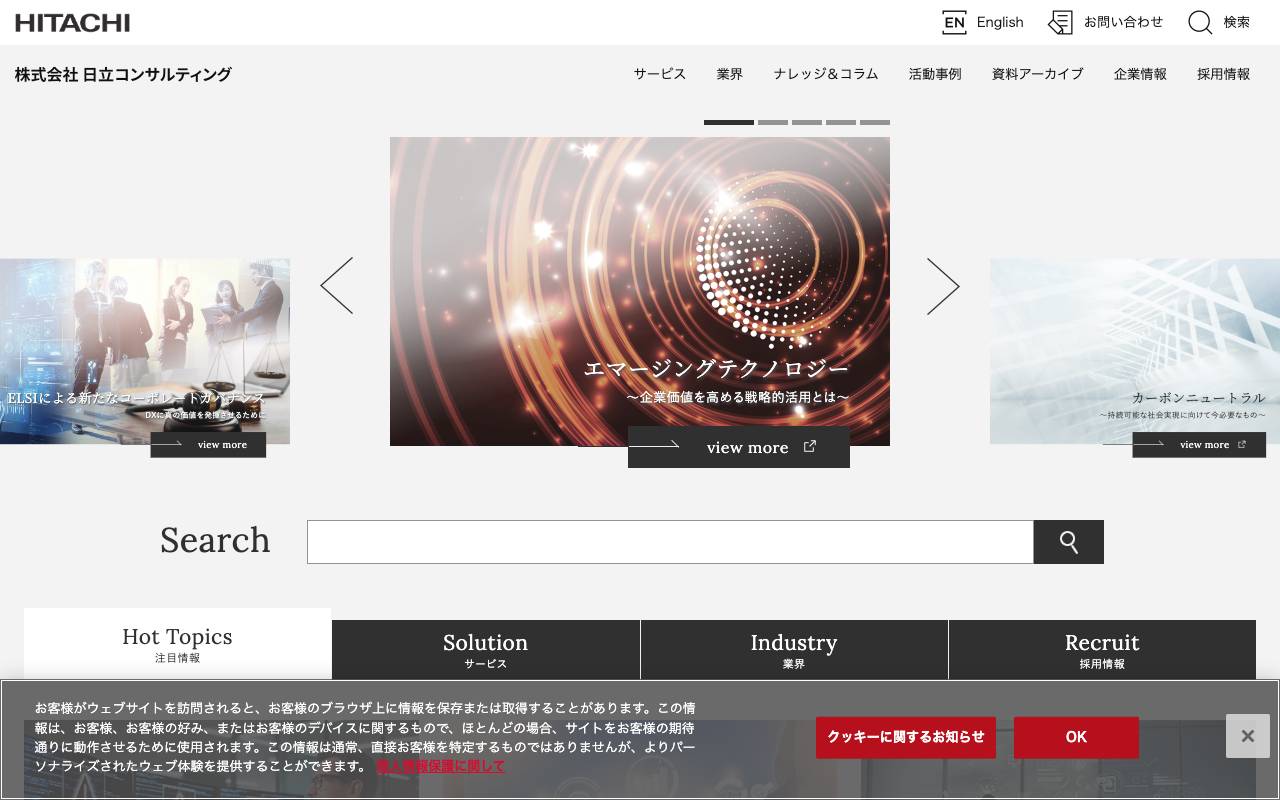This screenshot has height=800, width=1280.
Task: Open the 採用情報 menu
Action: (x=1224, y=74)
